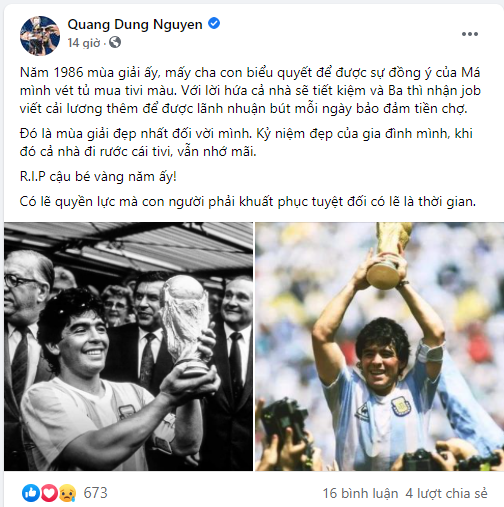Click the red heart reaction icon
Screen dimensions: 504x507
coord(49,493)
